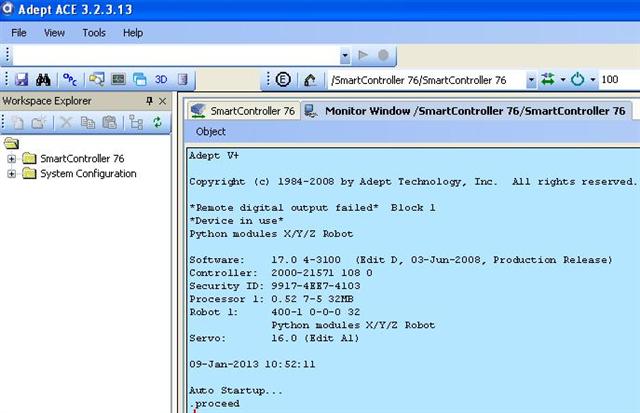The height and width of the screenshot is (413, 640).
Task: Pin the Workspace Explorer panel
Action: [x=149, y=100]
